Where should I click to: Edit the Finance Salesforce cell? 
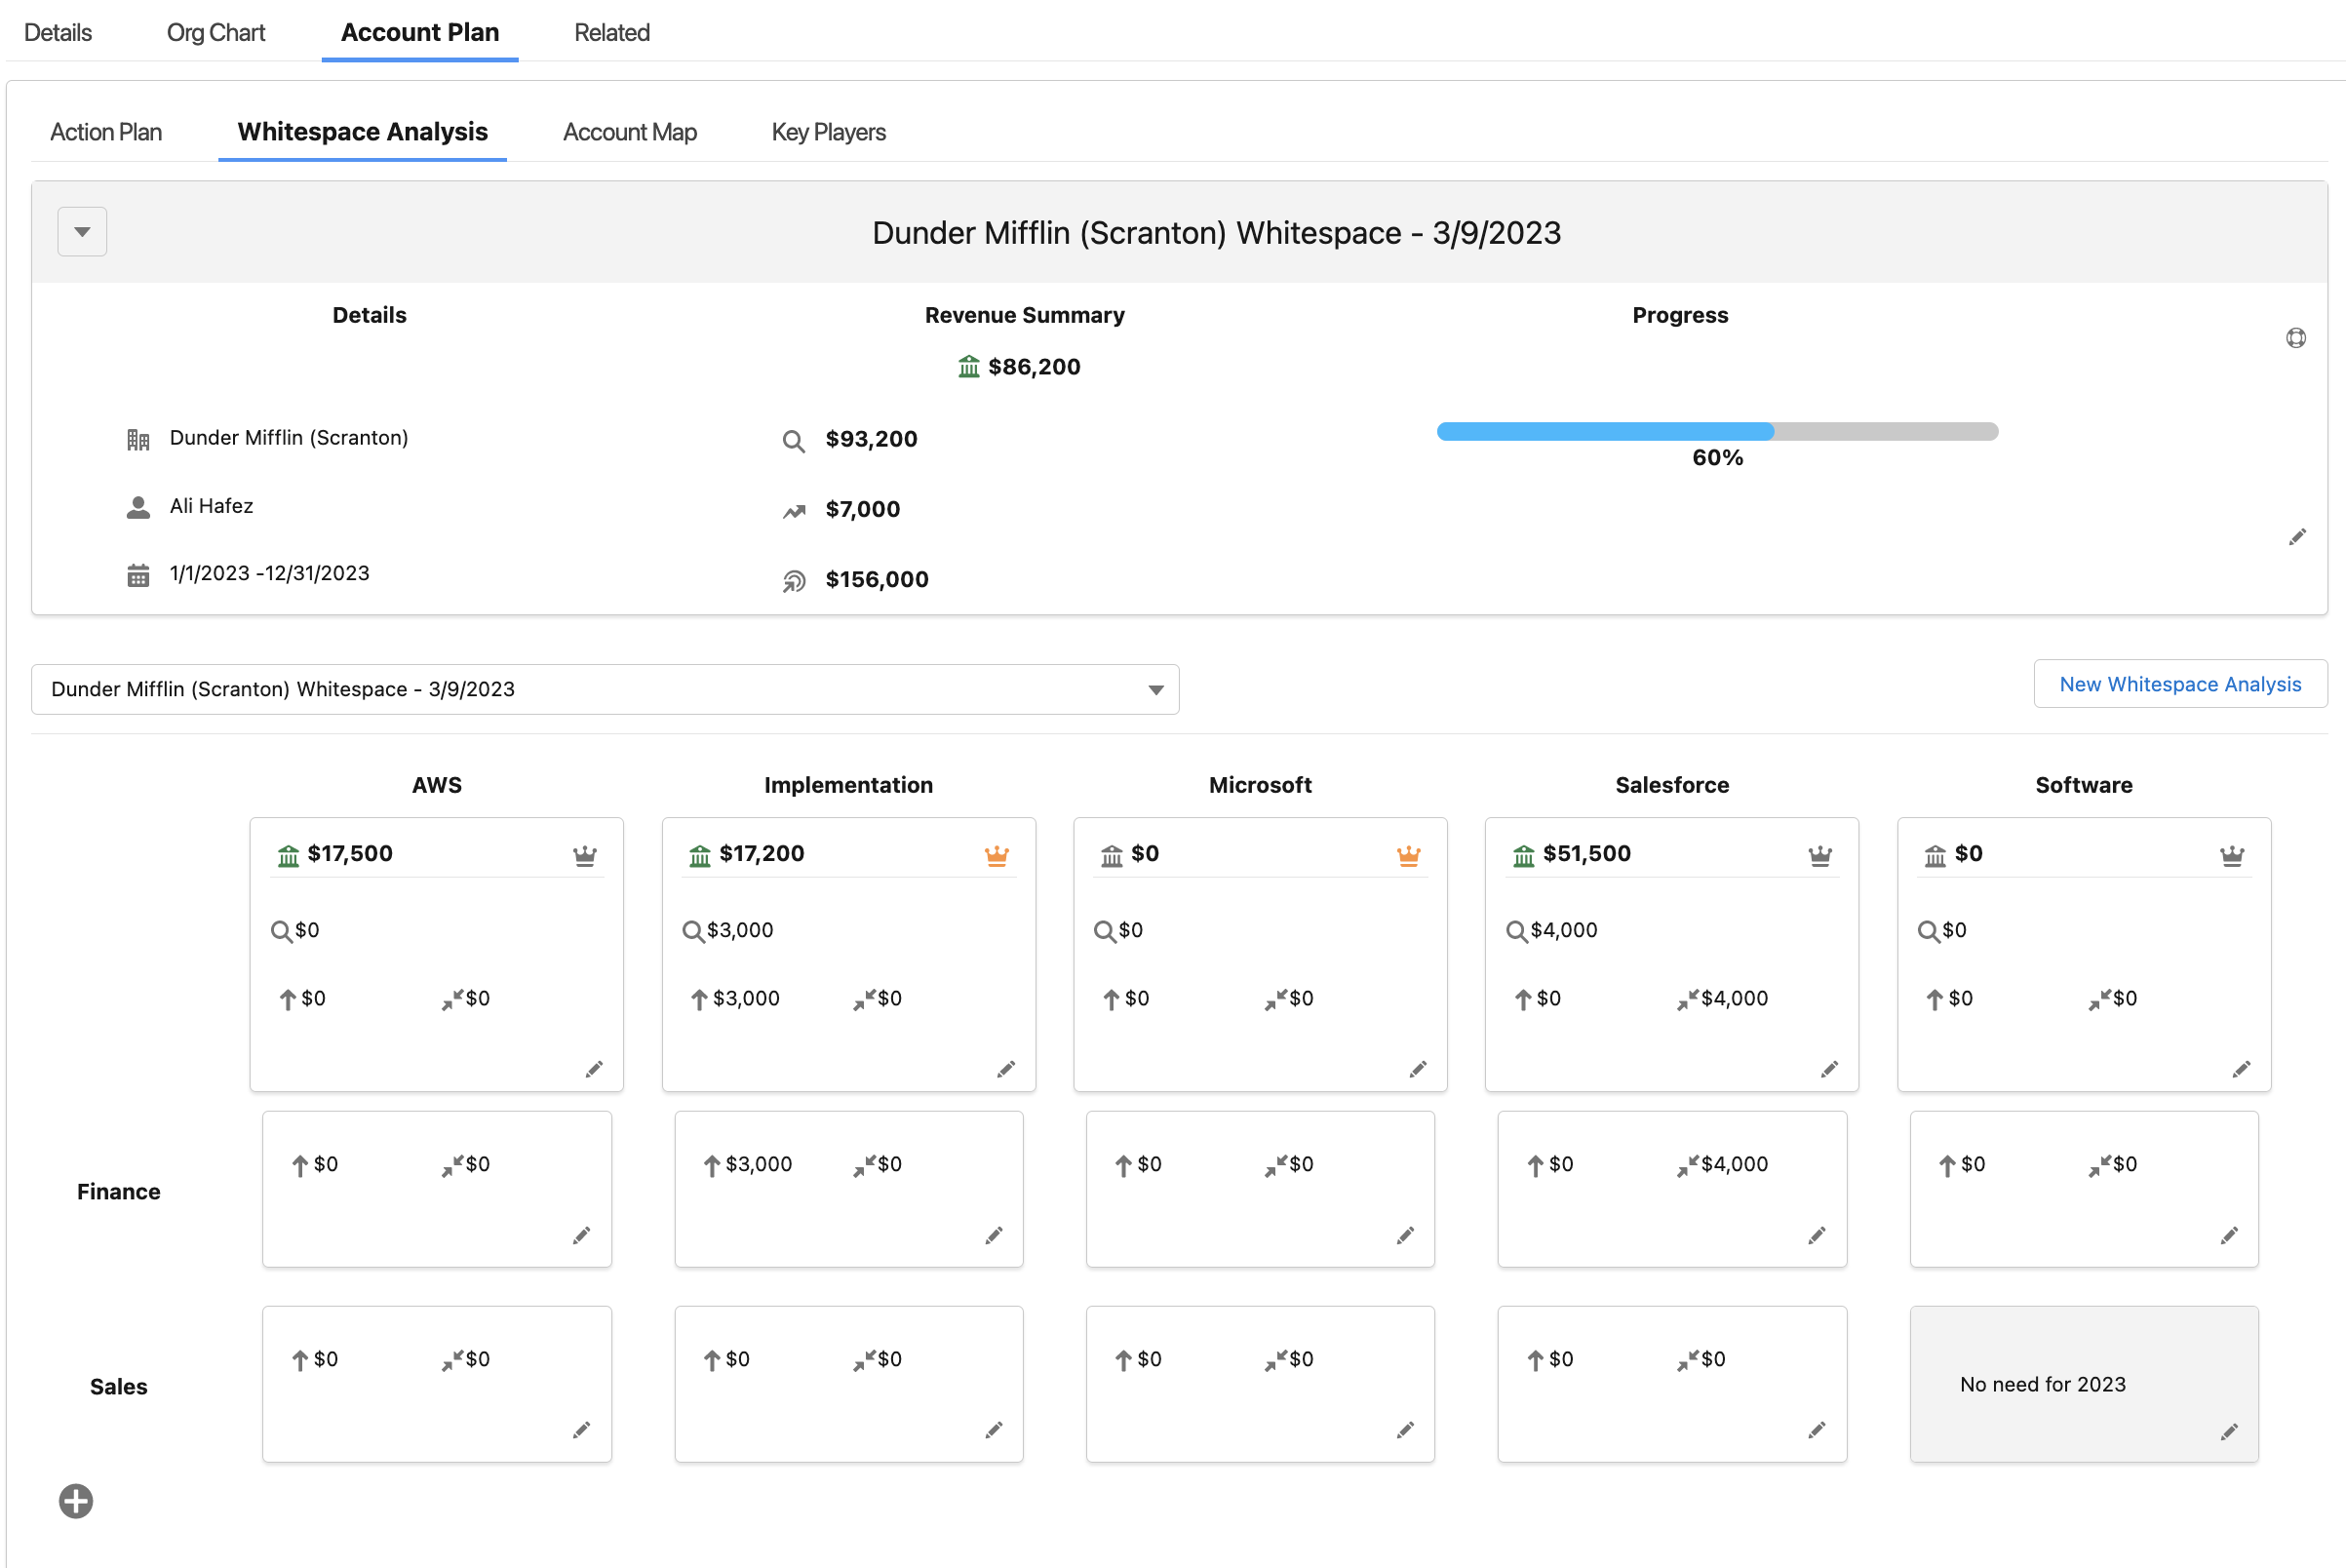(x=1817, y=1236)
